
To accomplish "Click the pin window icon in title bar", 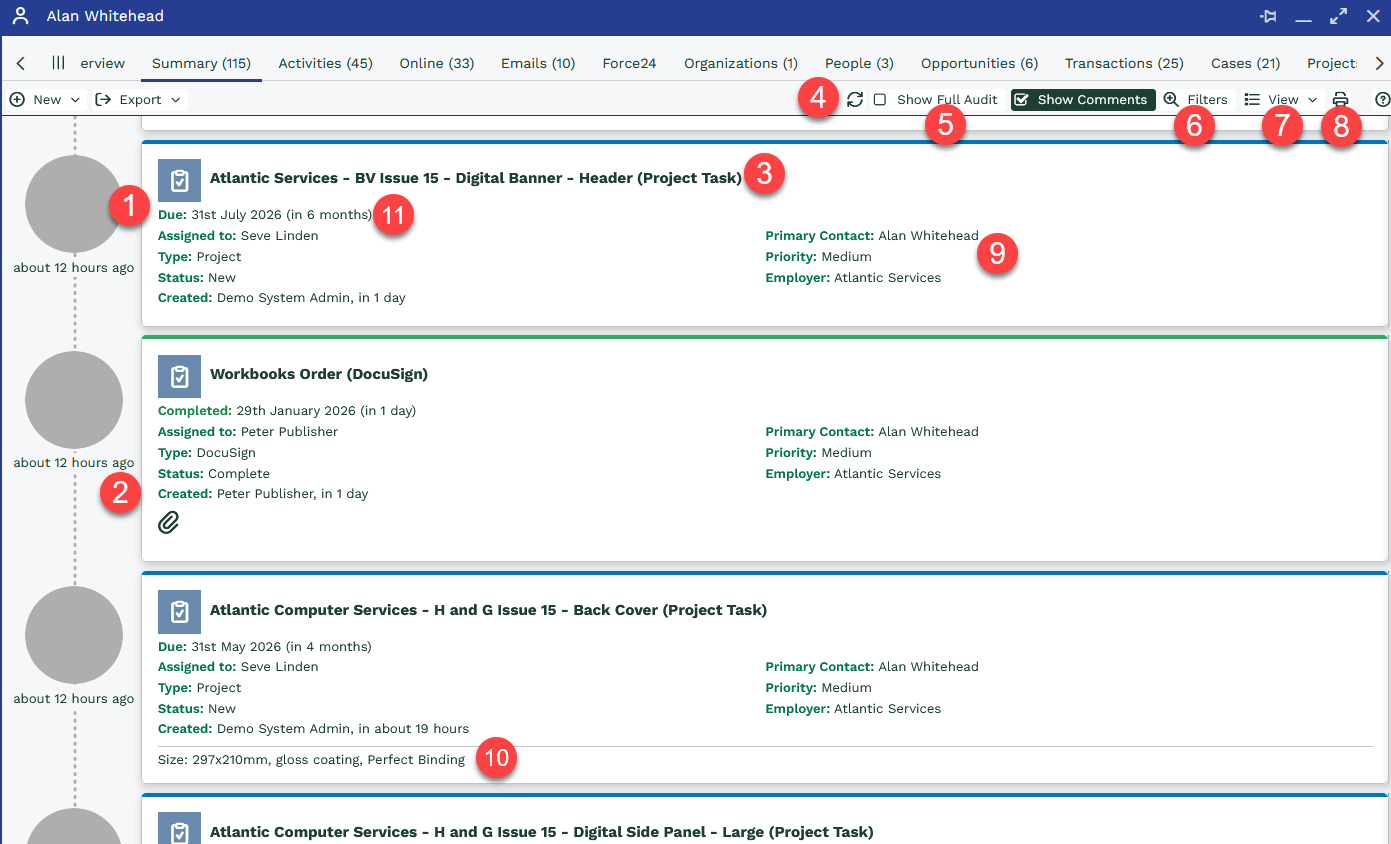I will (1269, 17).
